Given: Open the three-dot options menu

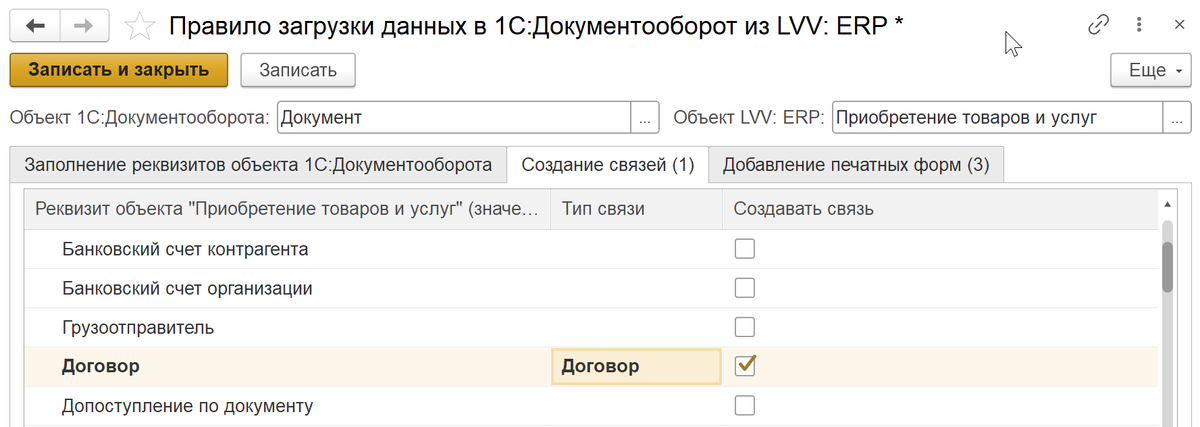Looking at the screenshot, I should point(1139,25).
